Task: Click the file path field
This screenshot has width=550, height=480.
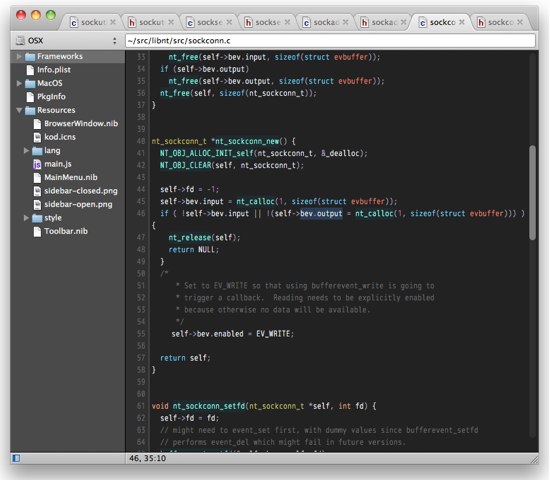Action: pyautogui.click(x=330, y=41)
